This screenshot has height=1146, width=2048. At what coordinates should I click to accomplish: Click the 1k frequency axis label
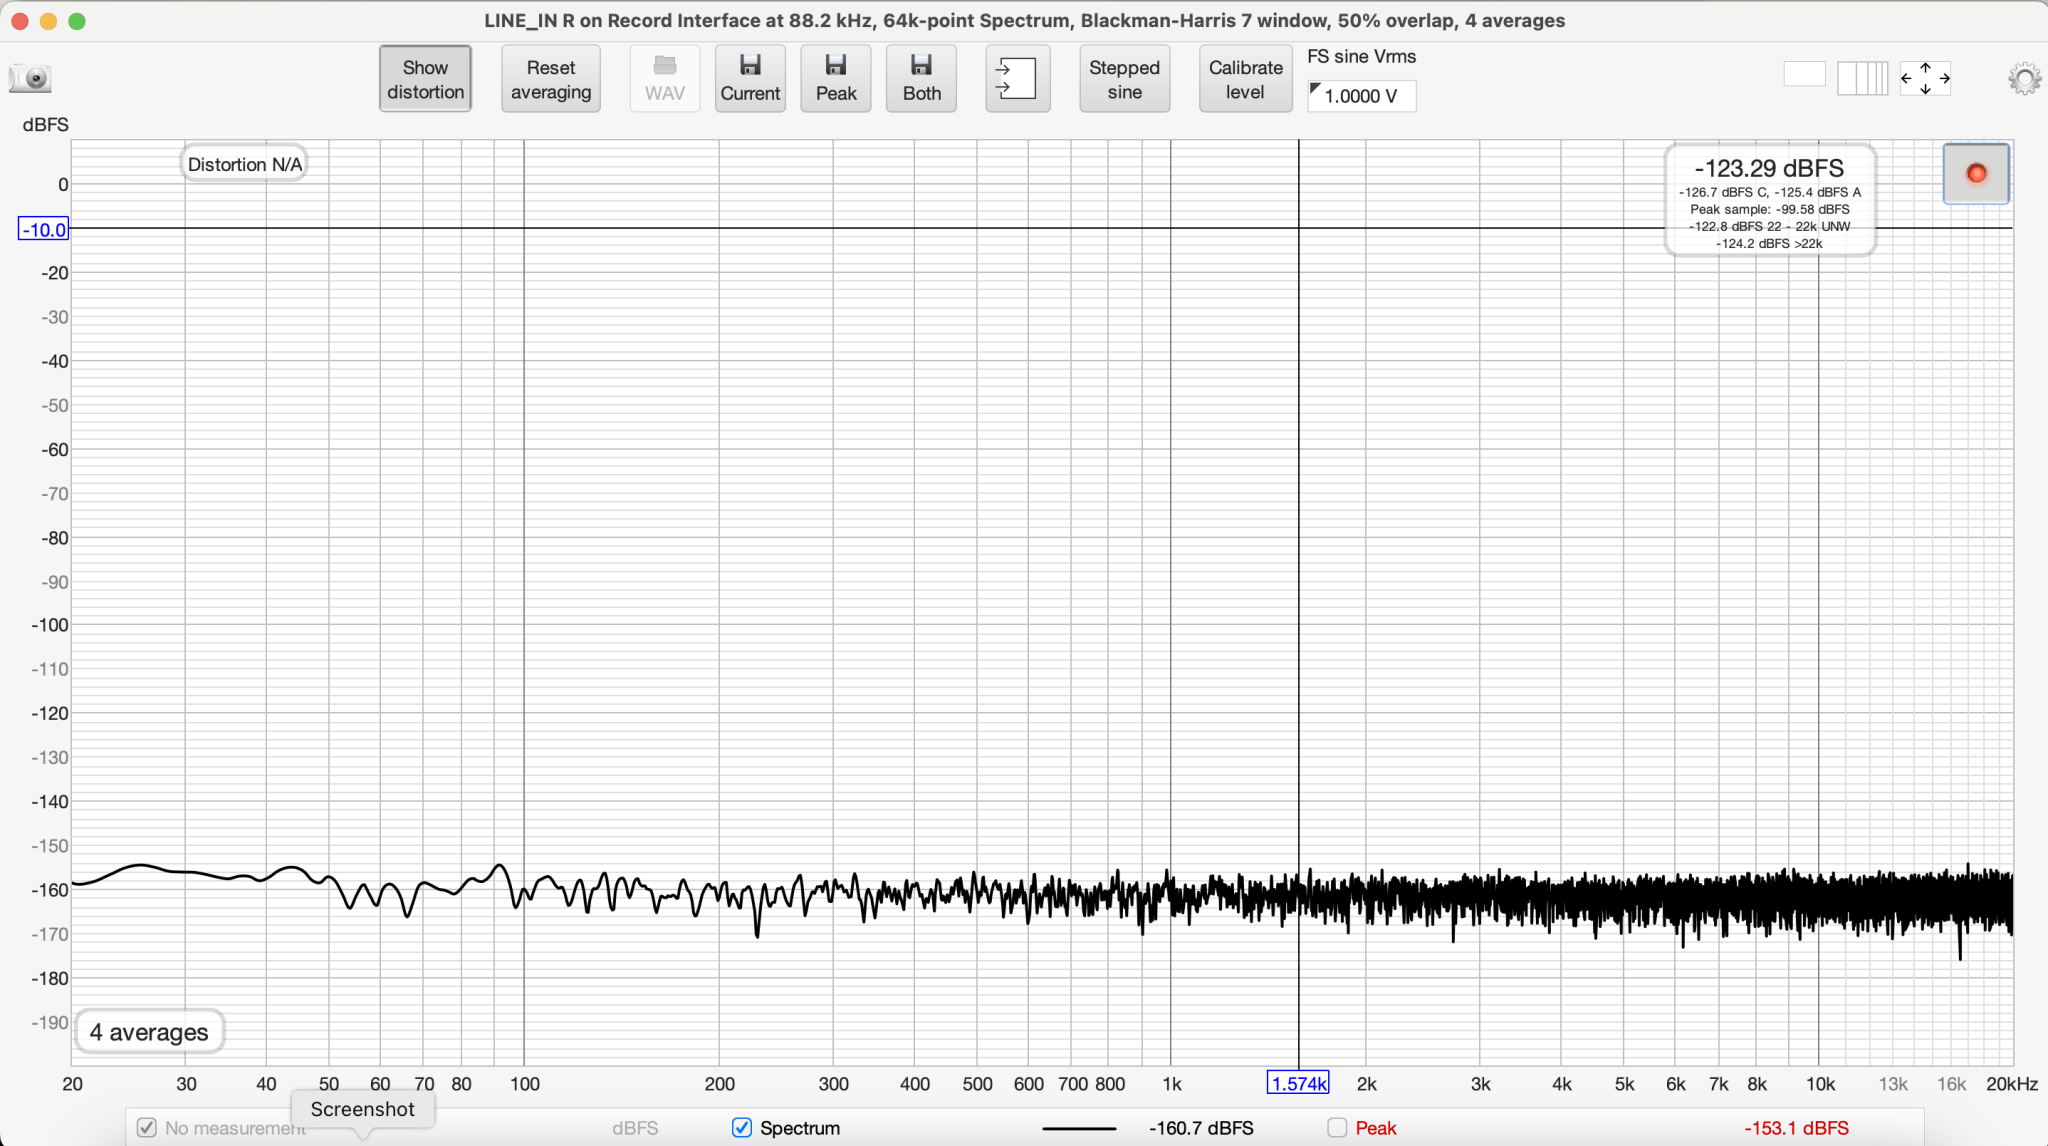point(1171,1084)
